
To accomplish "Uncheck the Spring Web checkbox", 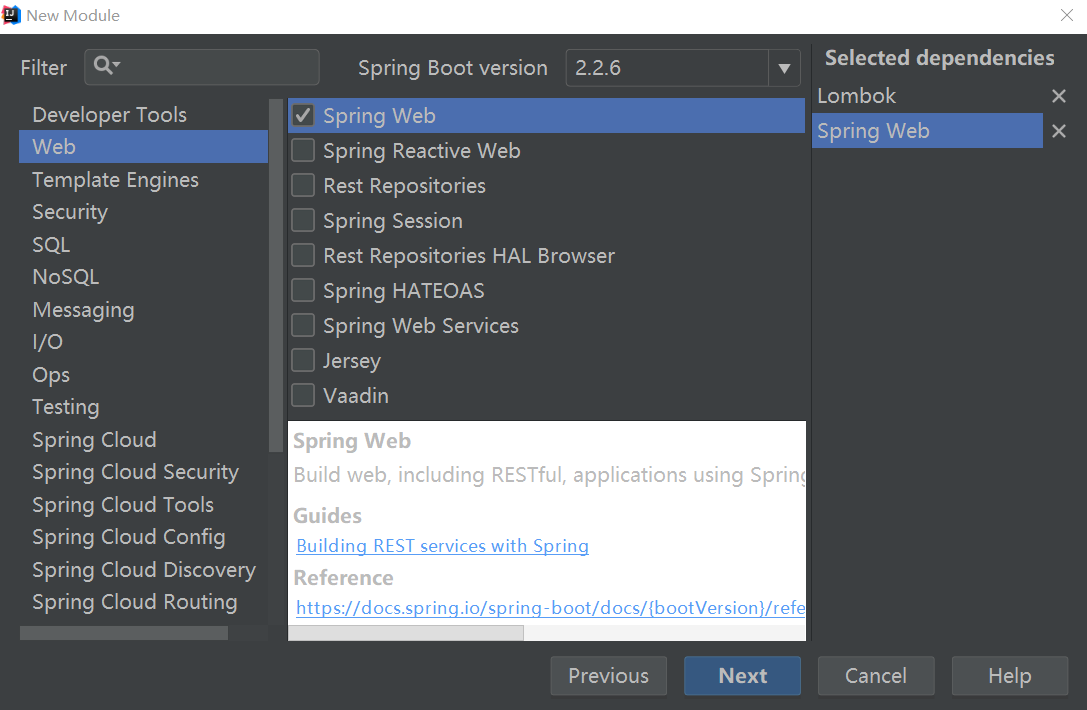I will pos(303,116).
